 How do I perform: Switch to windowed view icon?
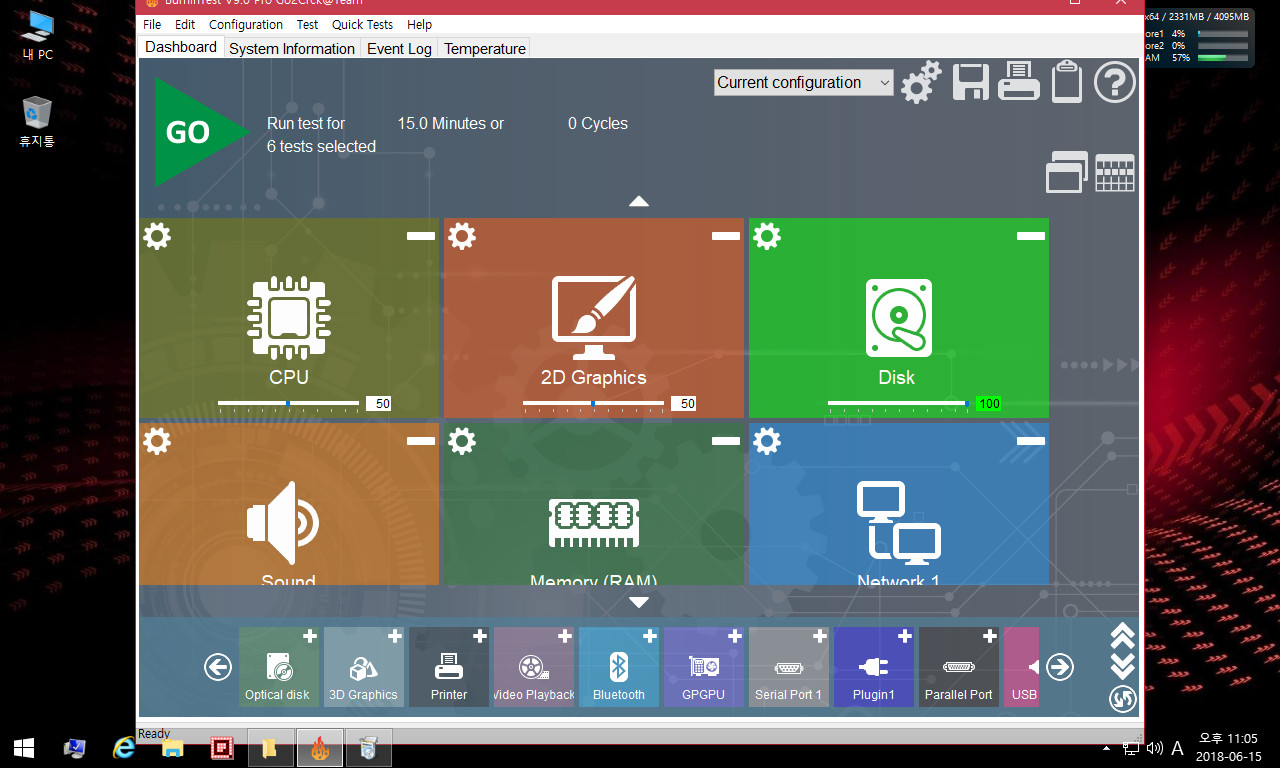[x=1067, y=172]
